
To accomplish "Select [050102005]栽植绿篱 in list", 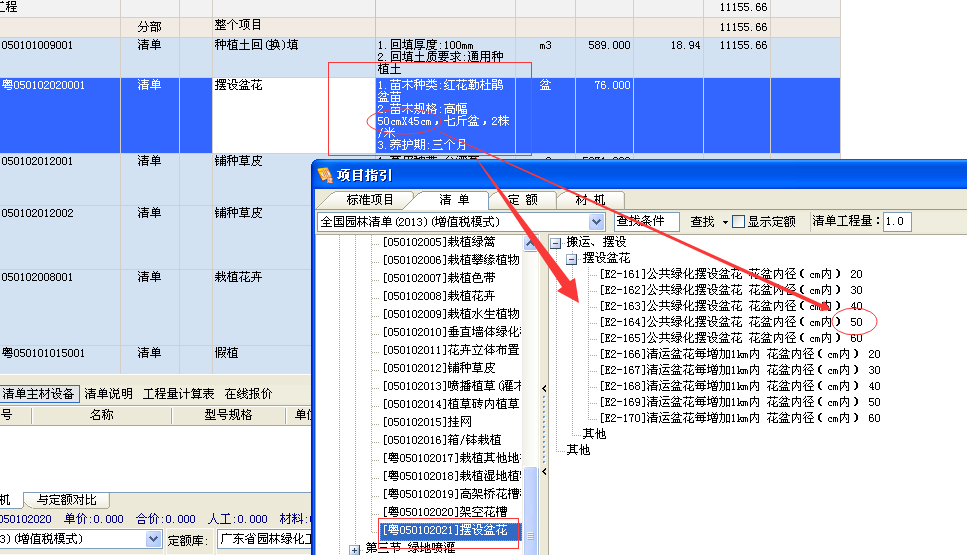I will (438, 242).
